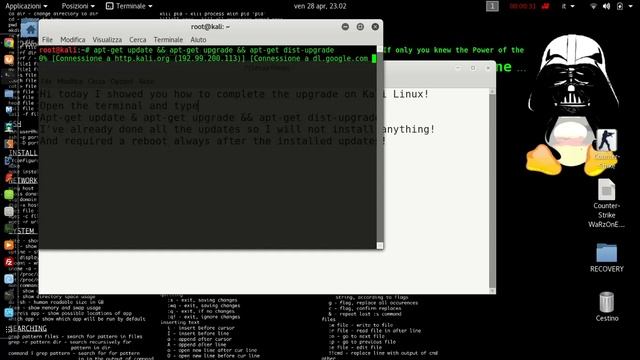Click the Wi-Fi network icon
This screenshot has height=360, width=640.
click(594, 6)
